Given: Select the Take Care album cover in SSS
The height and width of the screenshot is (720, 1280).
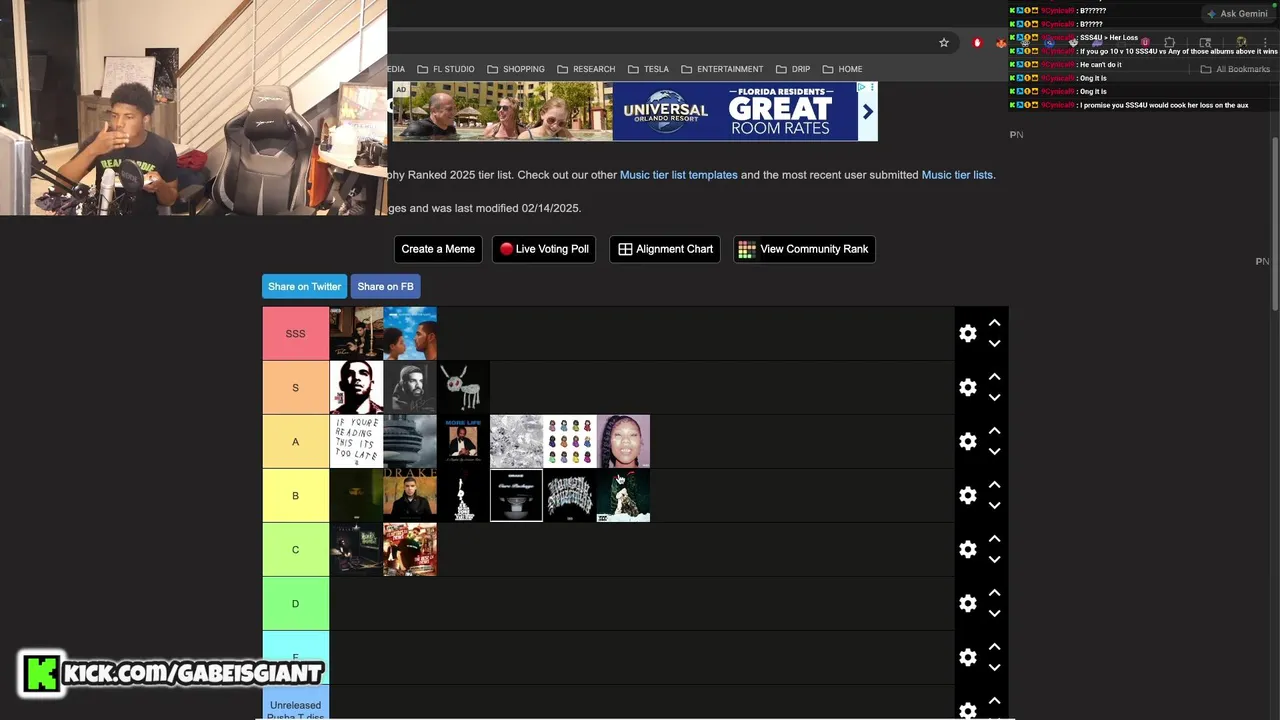Looking at the screenshot, I should [x=356, y=333].
